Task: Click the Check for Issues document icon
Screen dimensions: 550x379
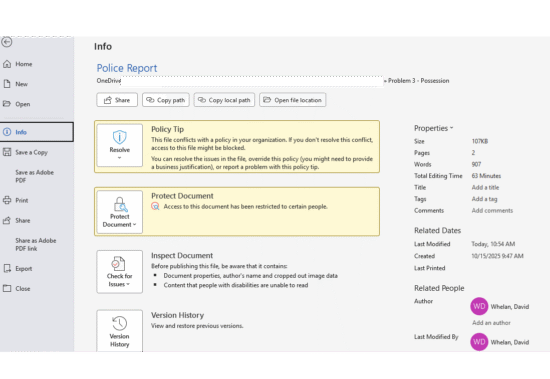Action: click(x=119, y=264)
